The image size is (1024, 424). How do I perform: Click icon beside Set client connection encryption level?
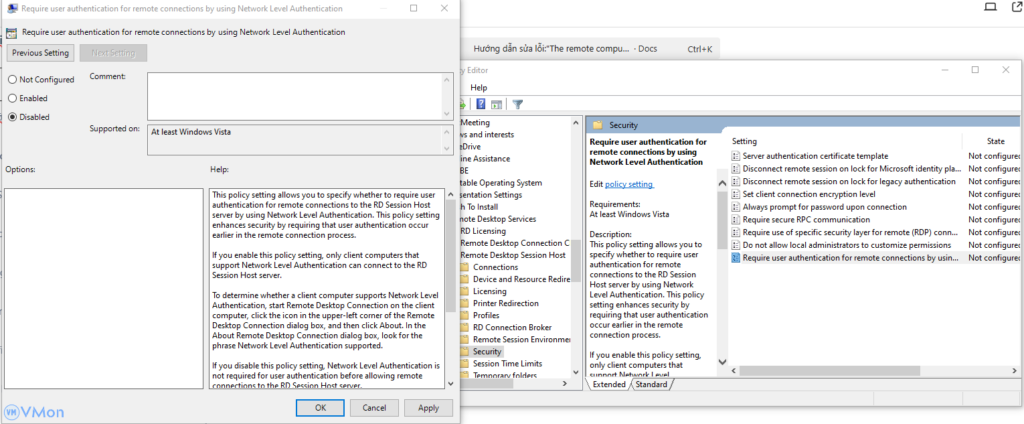pyautogui.click(x=736, y=194)
